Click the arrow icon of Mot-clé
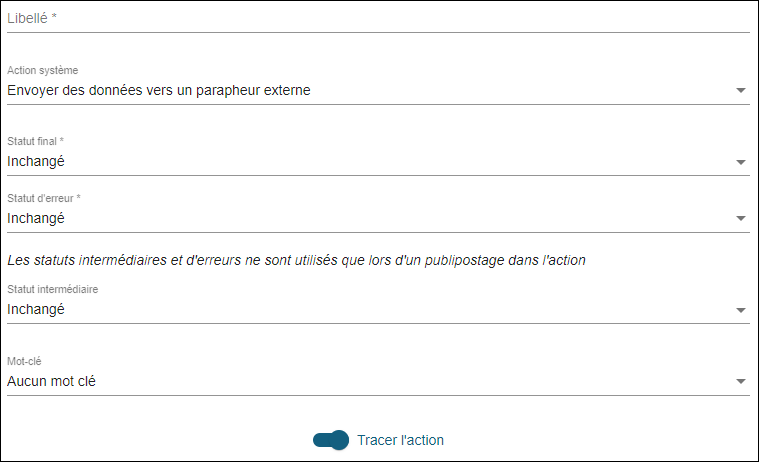 pos(741,381)
